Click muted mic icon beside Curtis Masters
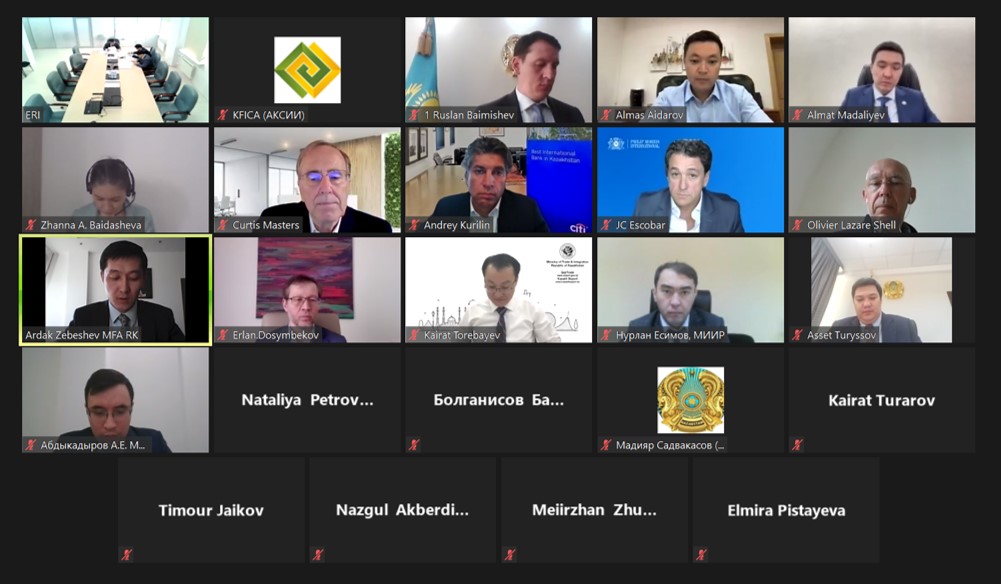 (x=223, y=225)
